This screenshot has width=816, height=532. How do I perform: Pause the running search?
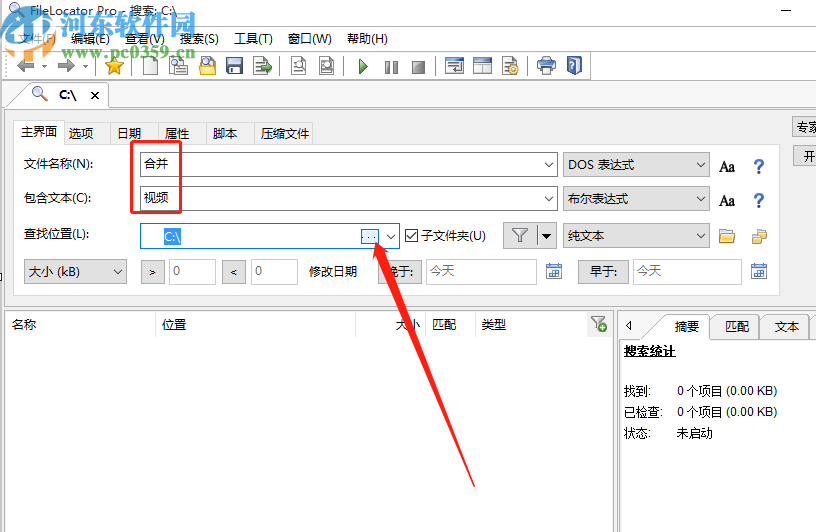[391, 67]
